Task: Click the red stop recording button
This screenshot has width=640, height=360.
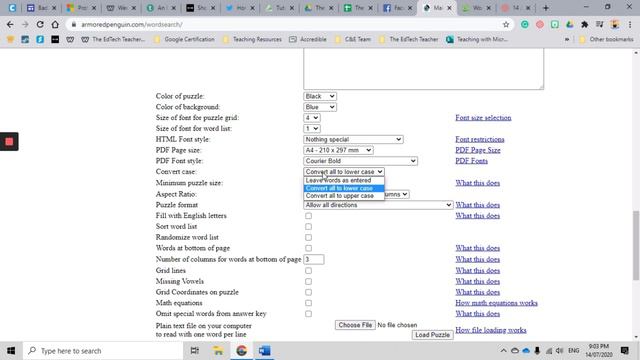Action: click(x=9, y=142)
